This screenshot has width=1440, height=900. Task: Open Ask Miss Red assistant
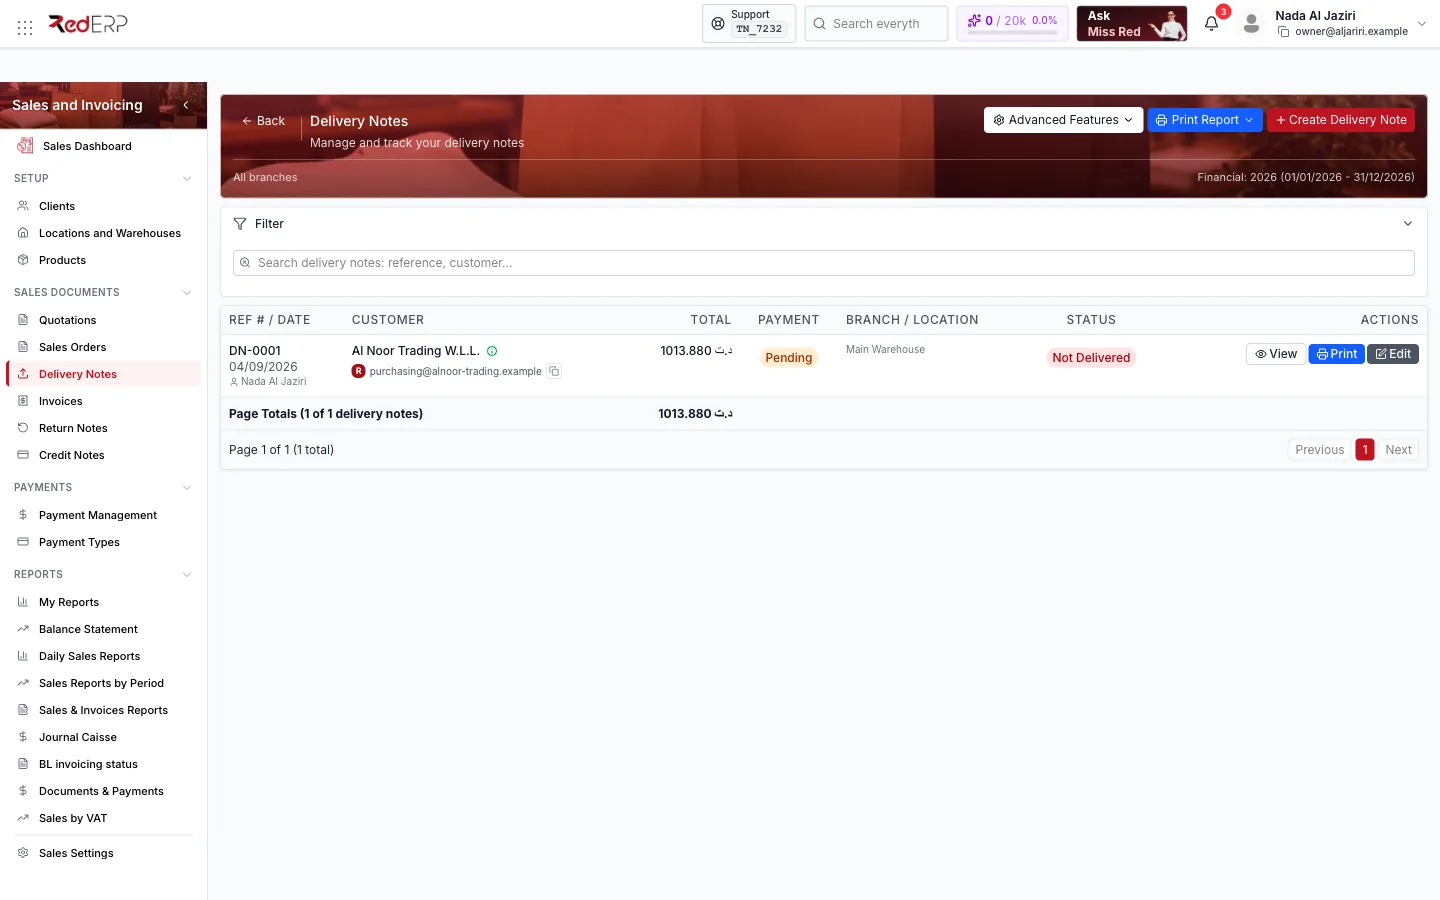coord(1132,23)
